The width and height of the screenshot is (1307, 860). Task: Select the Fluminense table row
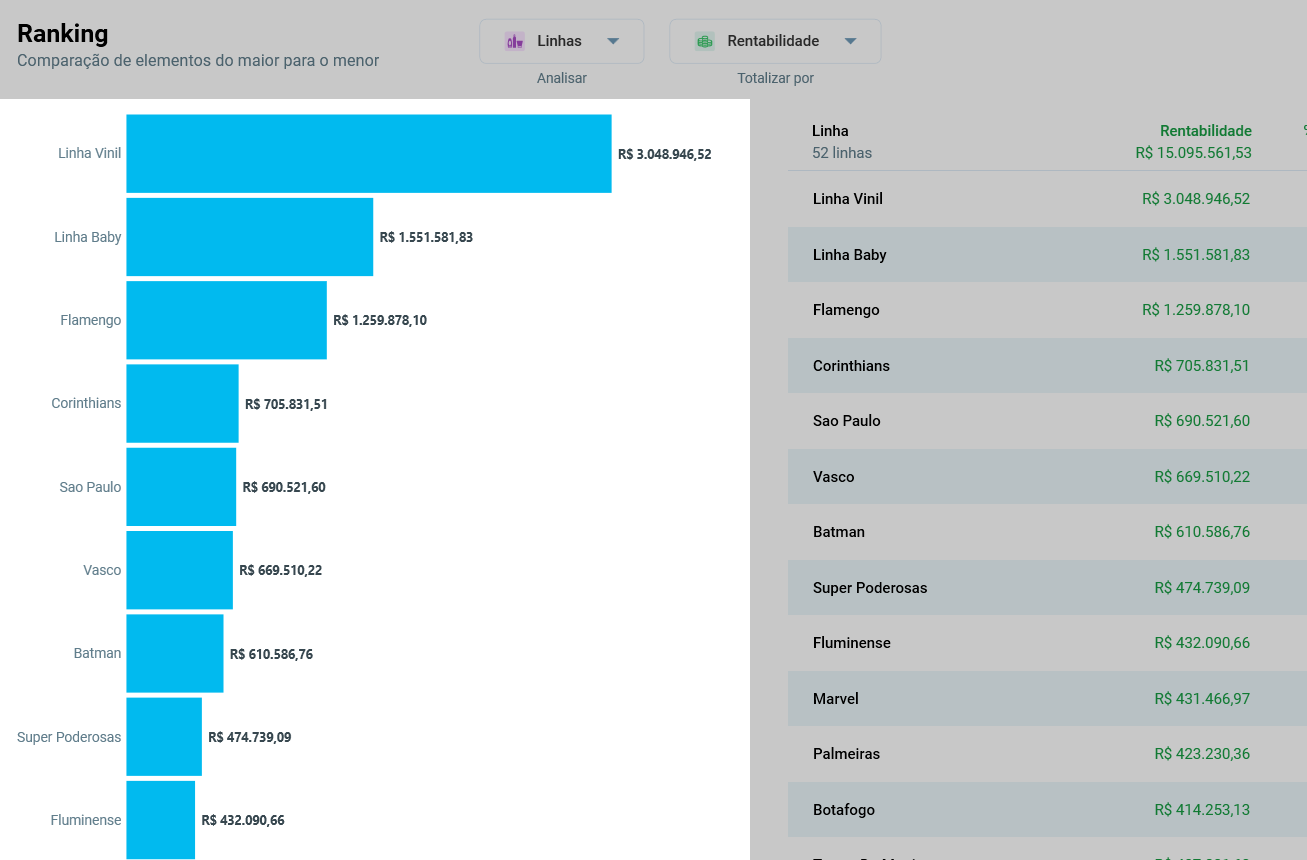pyautogui.click(x=1047, y=643)
